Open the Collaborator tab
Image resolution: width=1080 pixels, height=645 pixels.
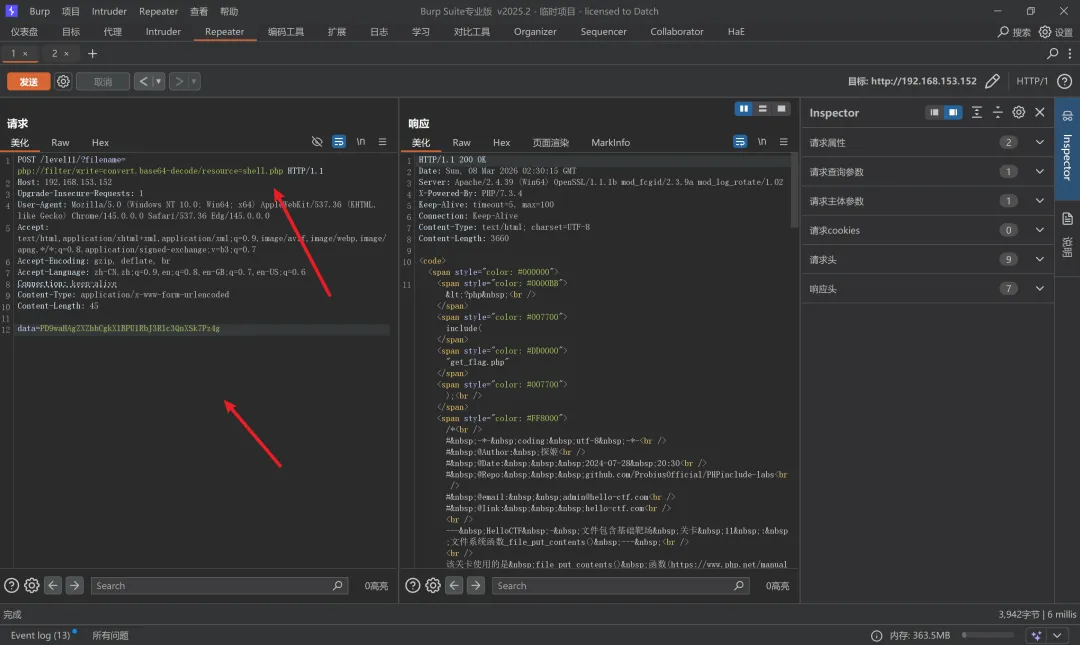(x=676, y=32)
